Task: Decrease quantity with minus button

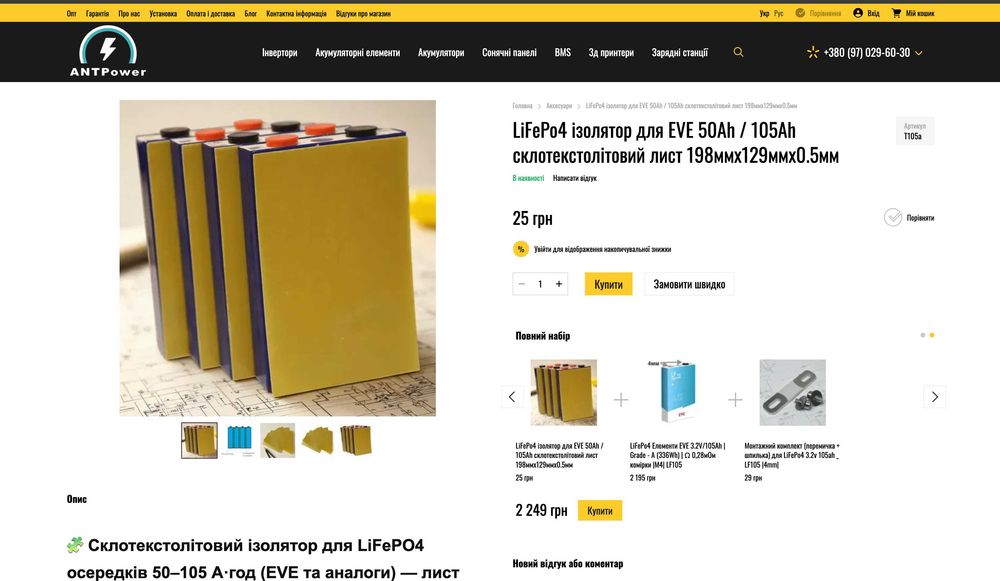Action: click(x=522, y=284)
